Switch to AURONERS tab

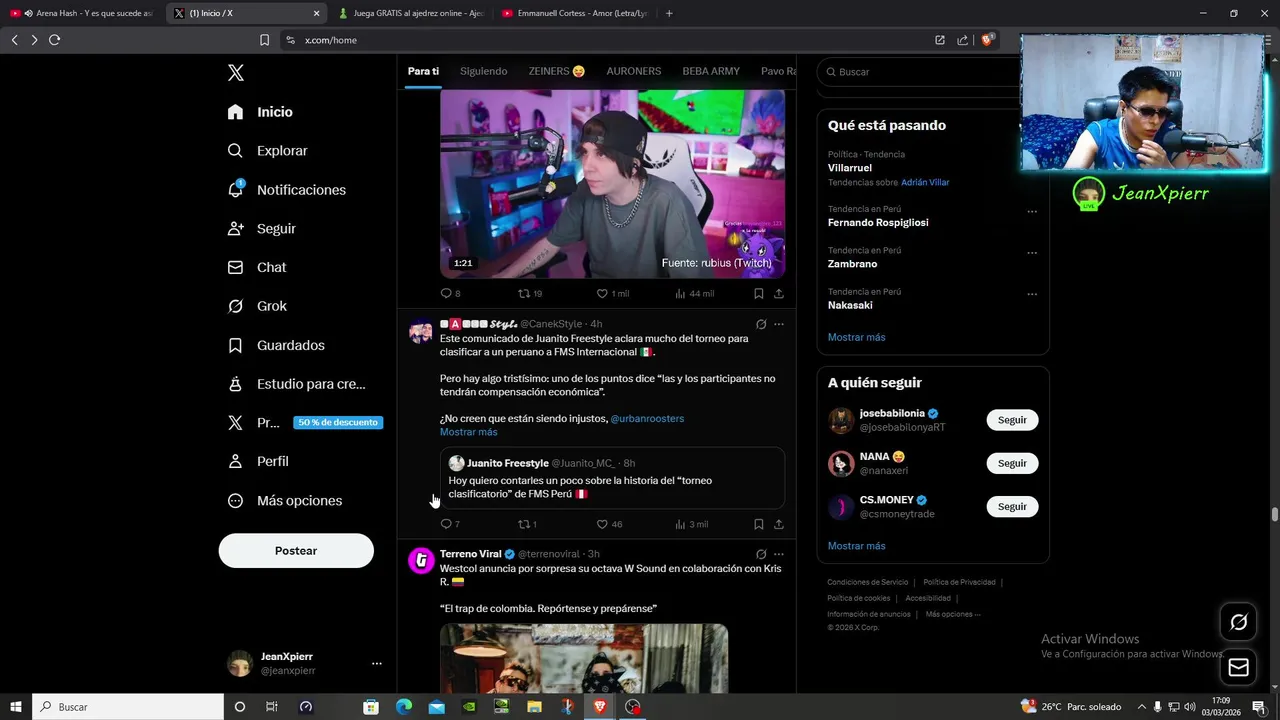634,71
